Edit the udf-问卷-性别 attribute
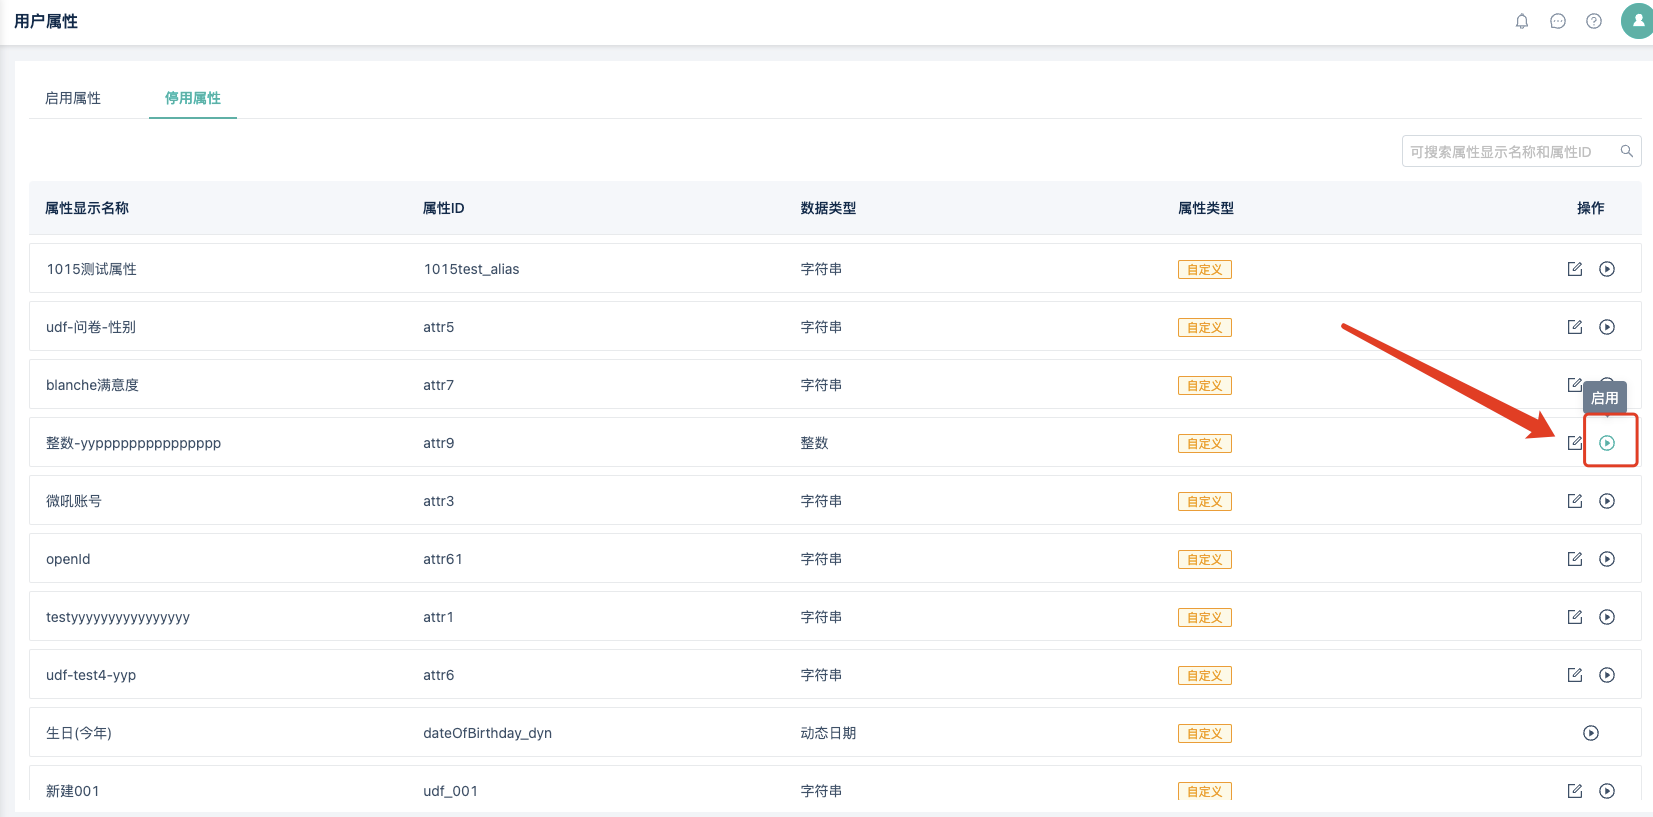The image size is (1653, 817). (1575, 327)
